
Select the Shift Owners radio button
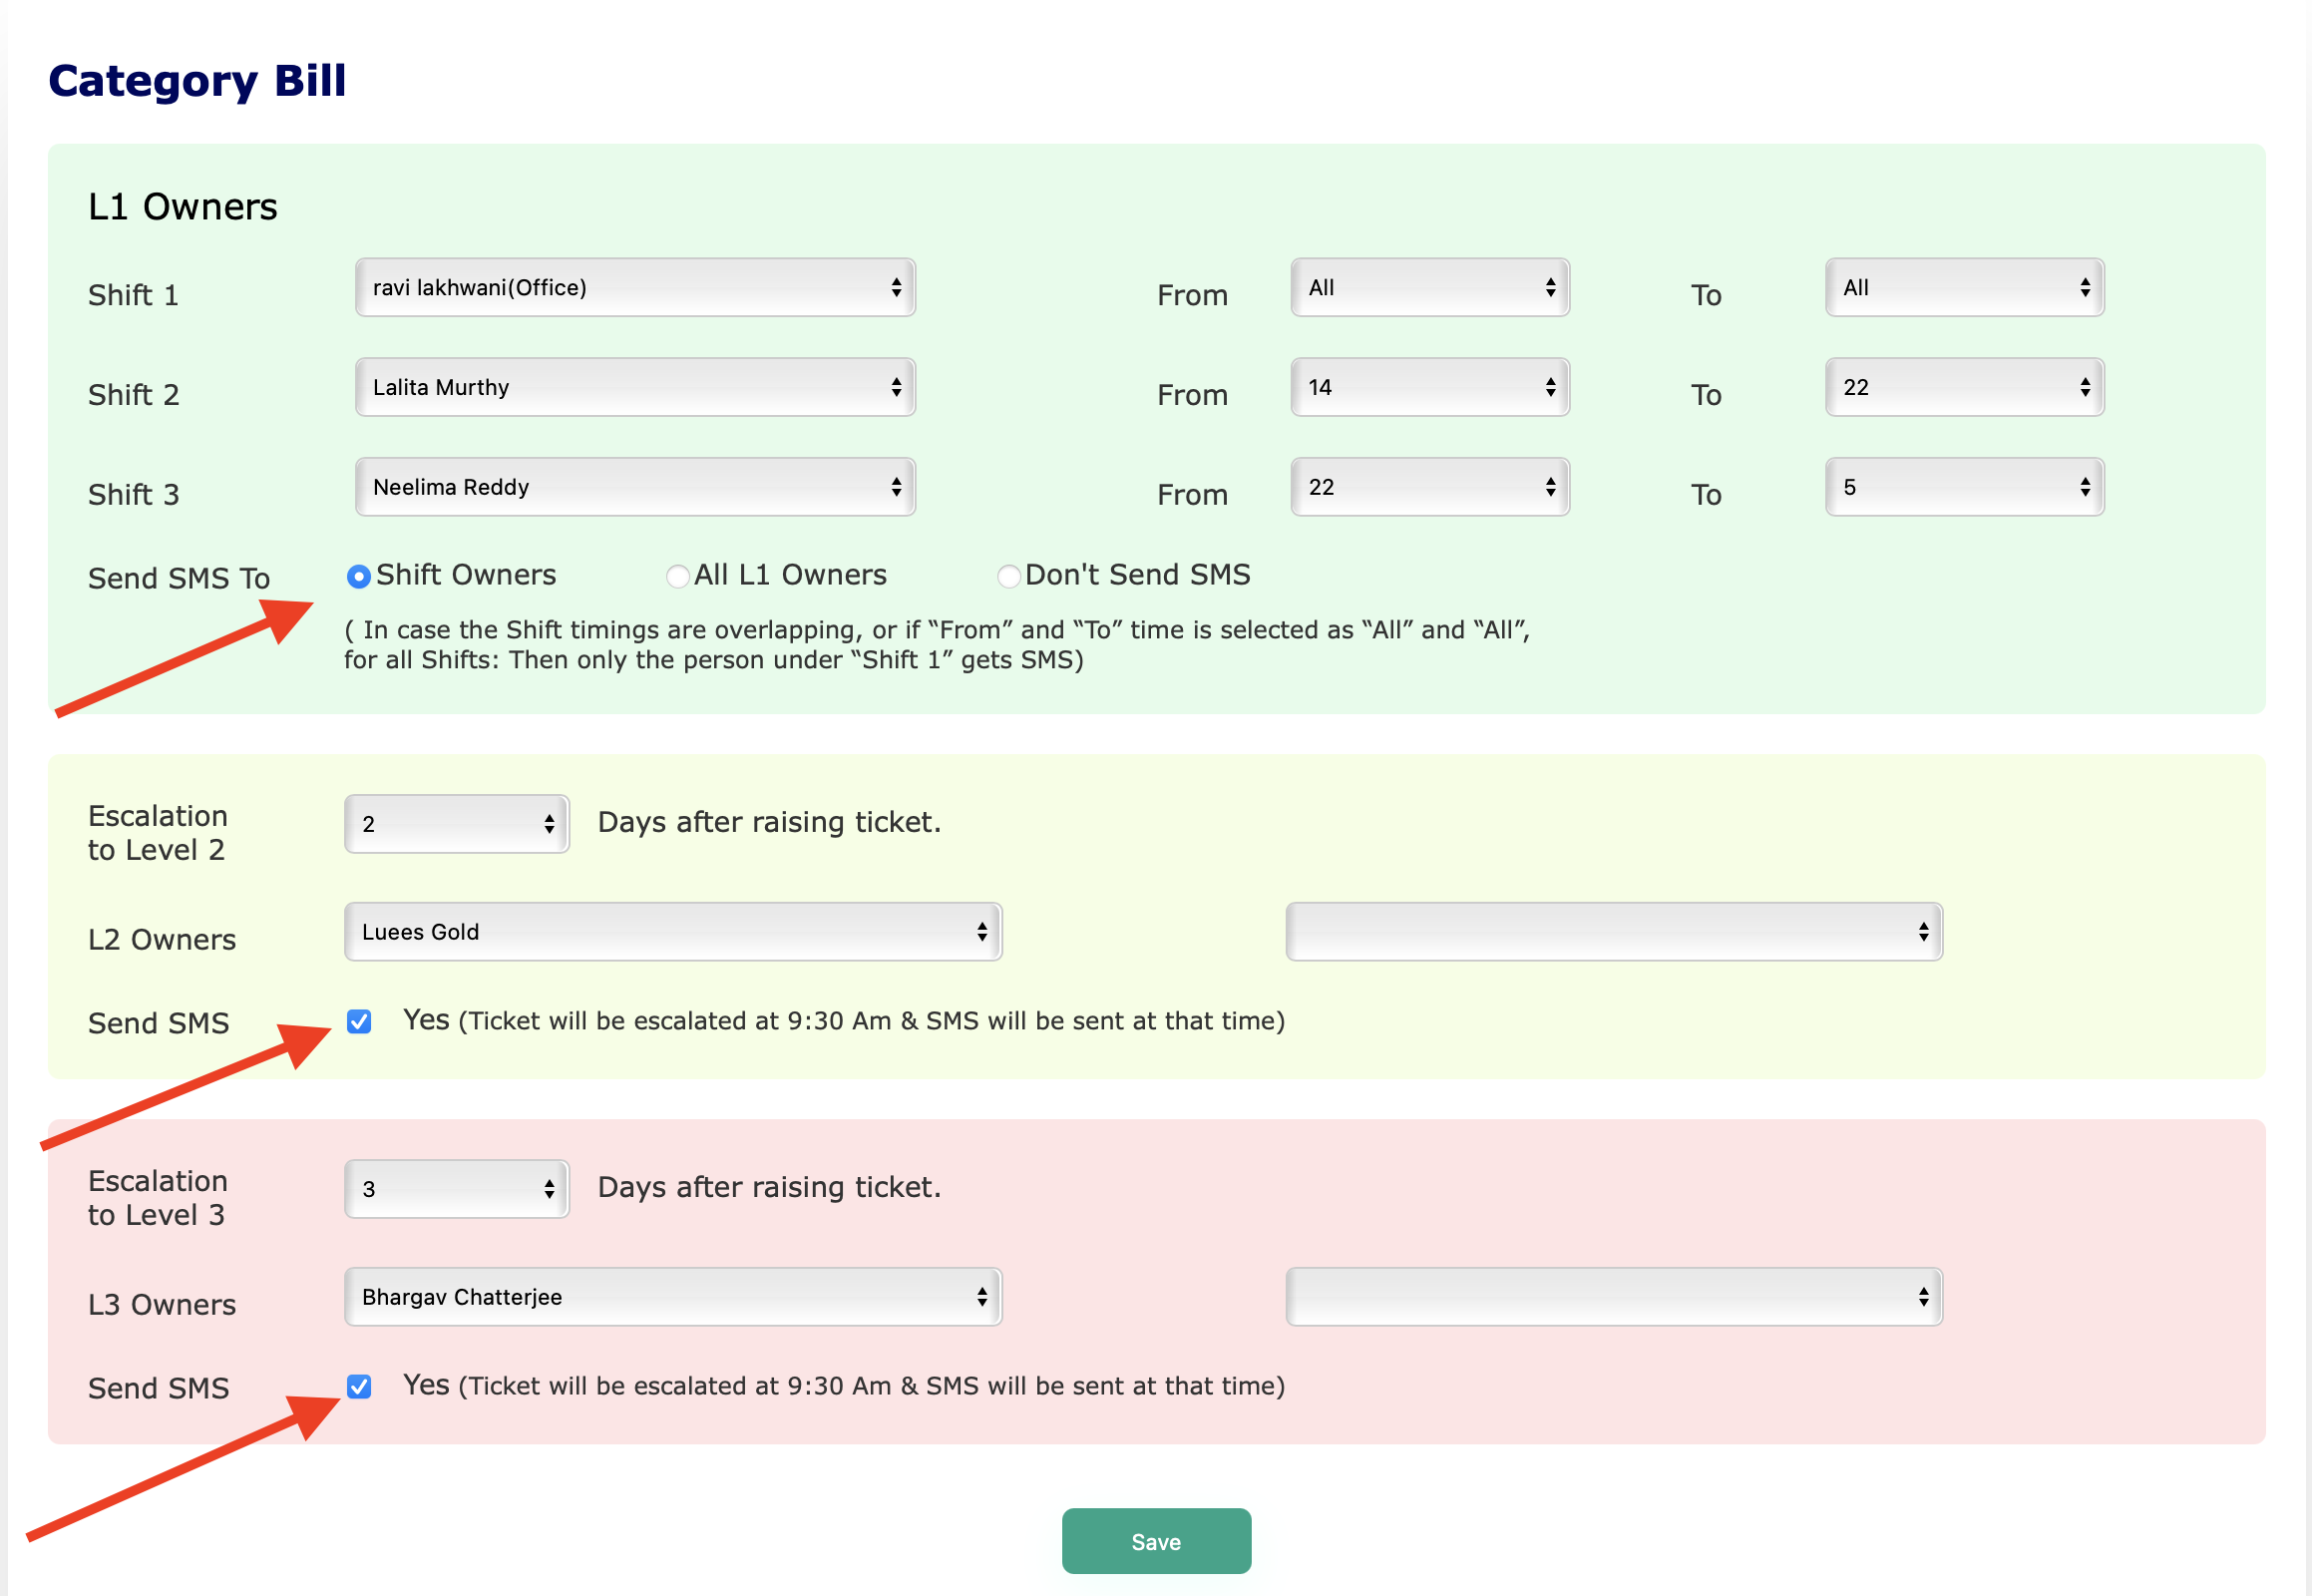tap(358, 577)
